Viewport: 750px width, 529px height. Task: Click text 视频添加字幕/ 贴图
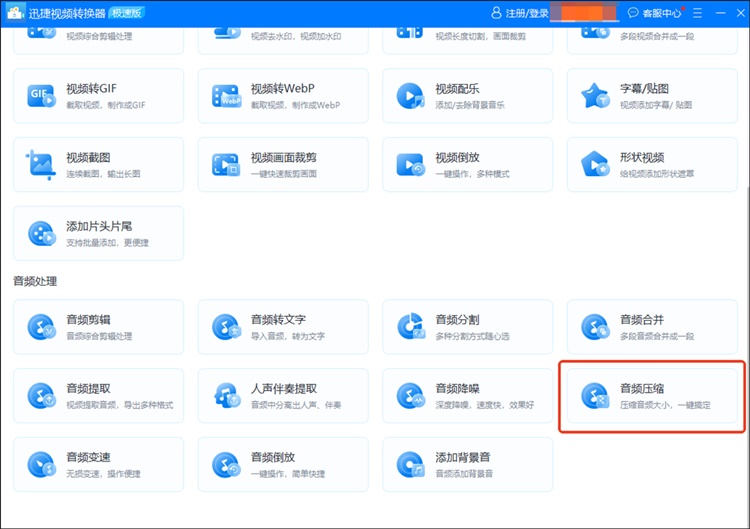(x=656, y=105)
